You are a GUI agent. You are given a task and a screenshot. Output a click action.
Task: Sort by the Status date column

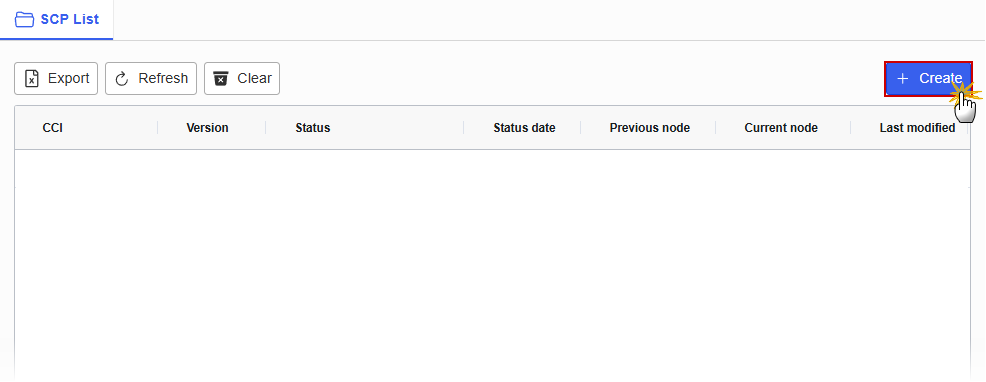pos(524,128)
